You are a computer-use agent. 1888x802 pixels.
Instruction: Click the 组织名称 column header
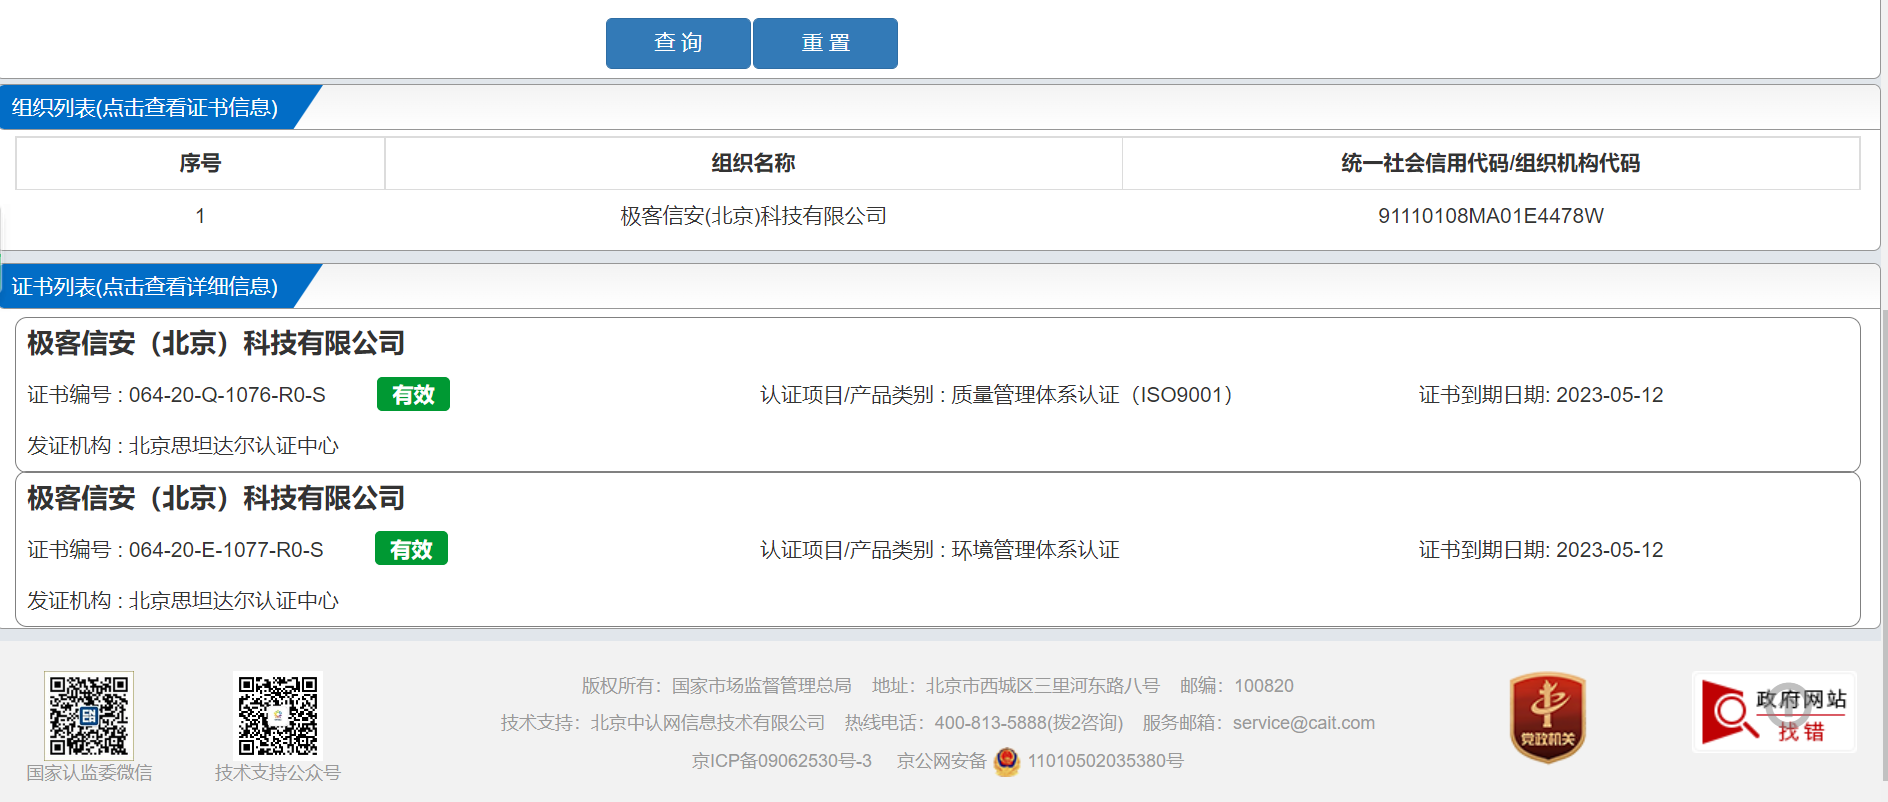tap(753, 163)
